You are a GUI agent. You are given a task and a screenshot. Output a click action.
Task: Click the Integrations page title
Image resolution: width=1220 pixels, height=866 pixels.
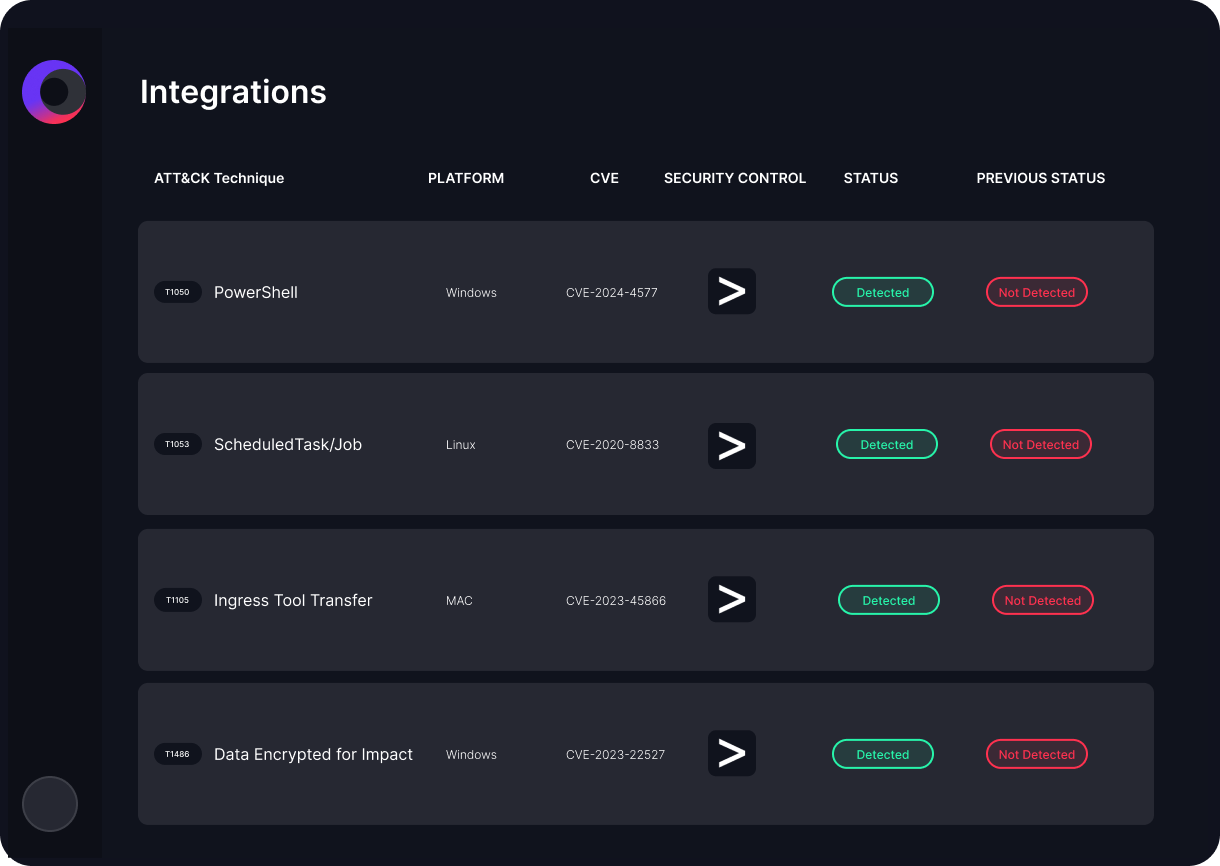tap(233, 92)
